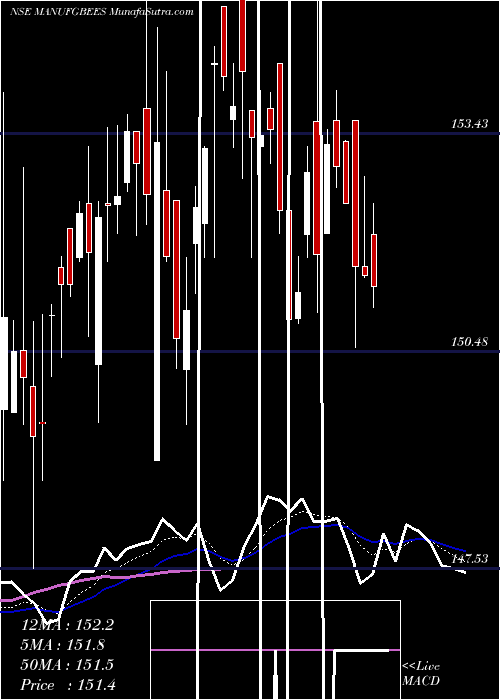The image size is (500, 700).
Task: Click the 12MA : 152.2 reading
Action: coord(67,625)
